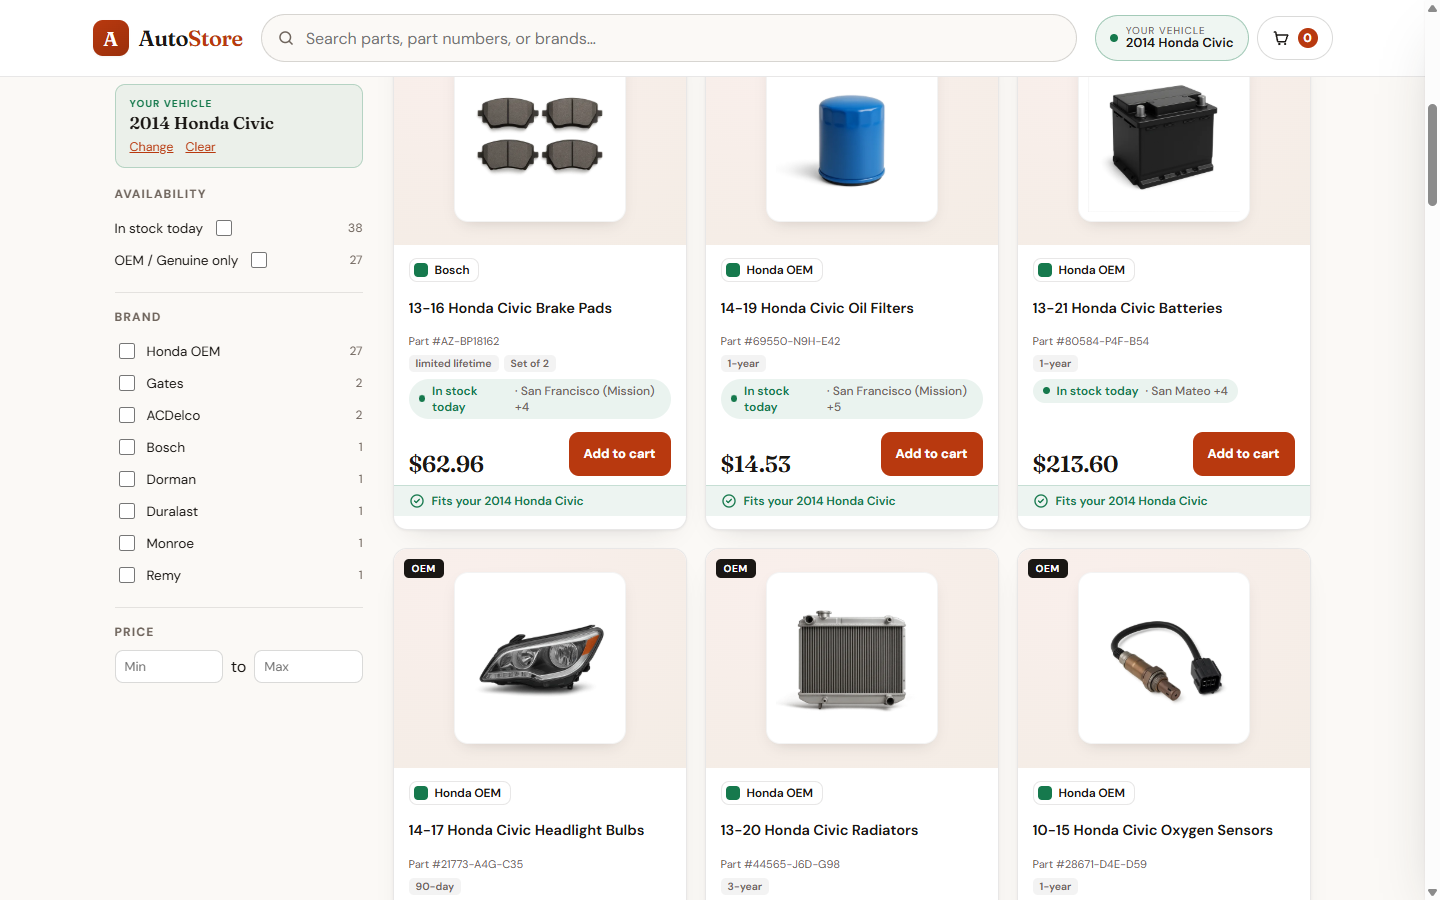Click the AutoStore wordmark
The image size is (1440, 900).
click(190, 38)
